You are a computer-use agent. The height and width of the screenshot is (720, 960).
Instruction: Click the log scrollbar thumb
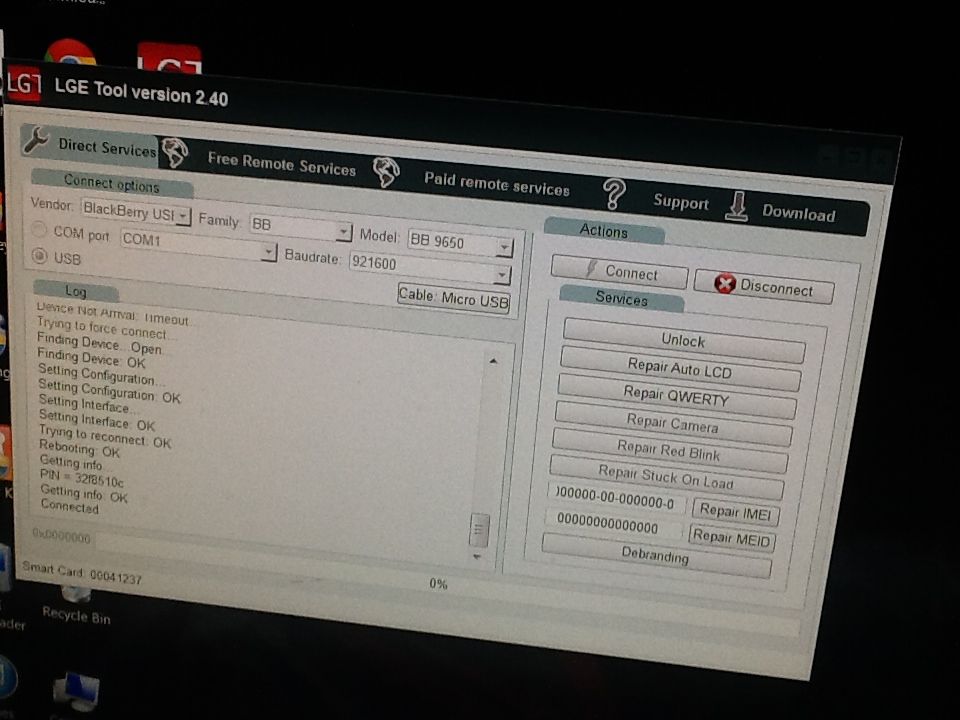[479, 528]
